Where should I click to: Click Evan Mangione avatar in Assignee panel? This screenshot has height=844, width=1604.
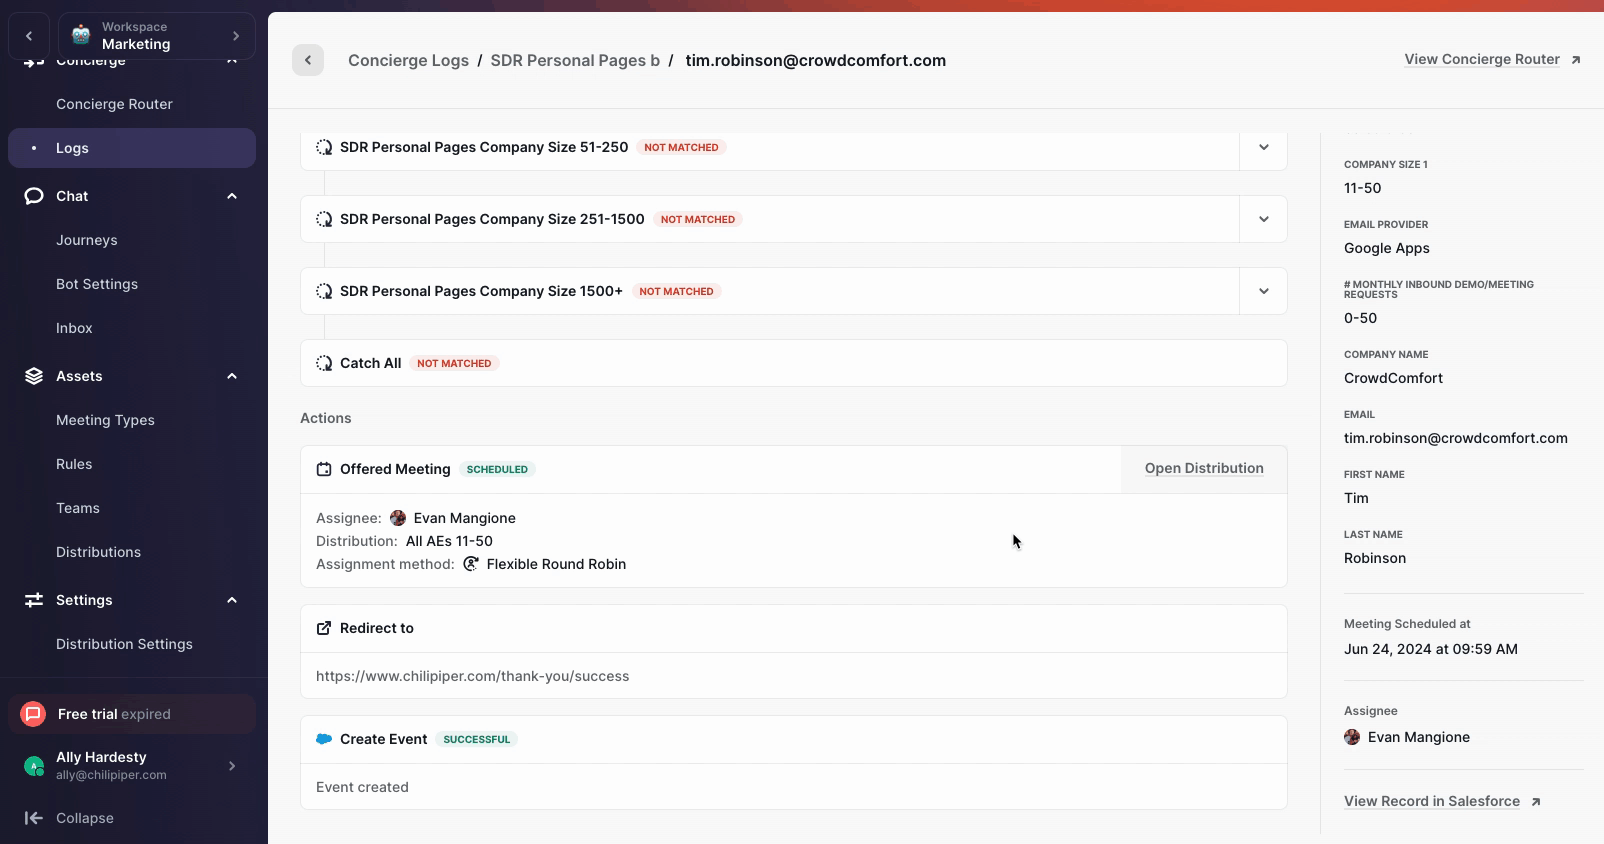pos(1352,737)
